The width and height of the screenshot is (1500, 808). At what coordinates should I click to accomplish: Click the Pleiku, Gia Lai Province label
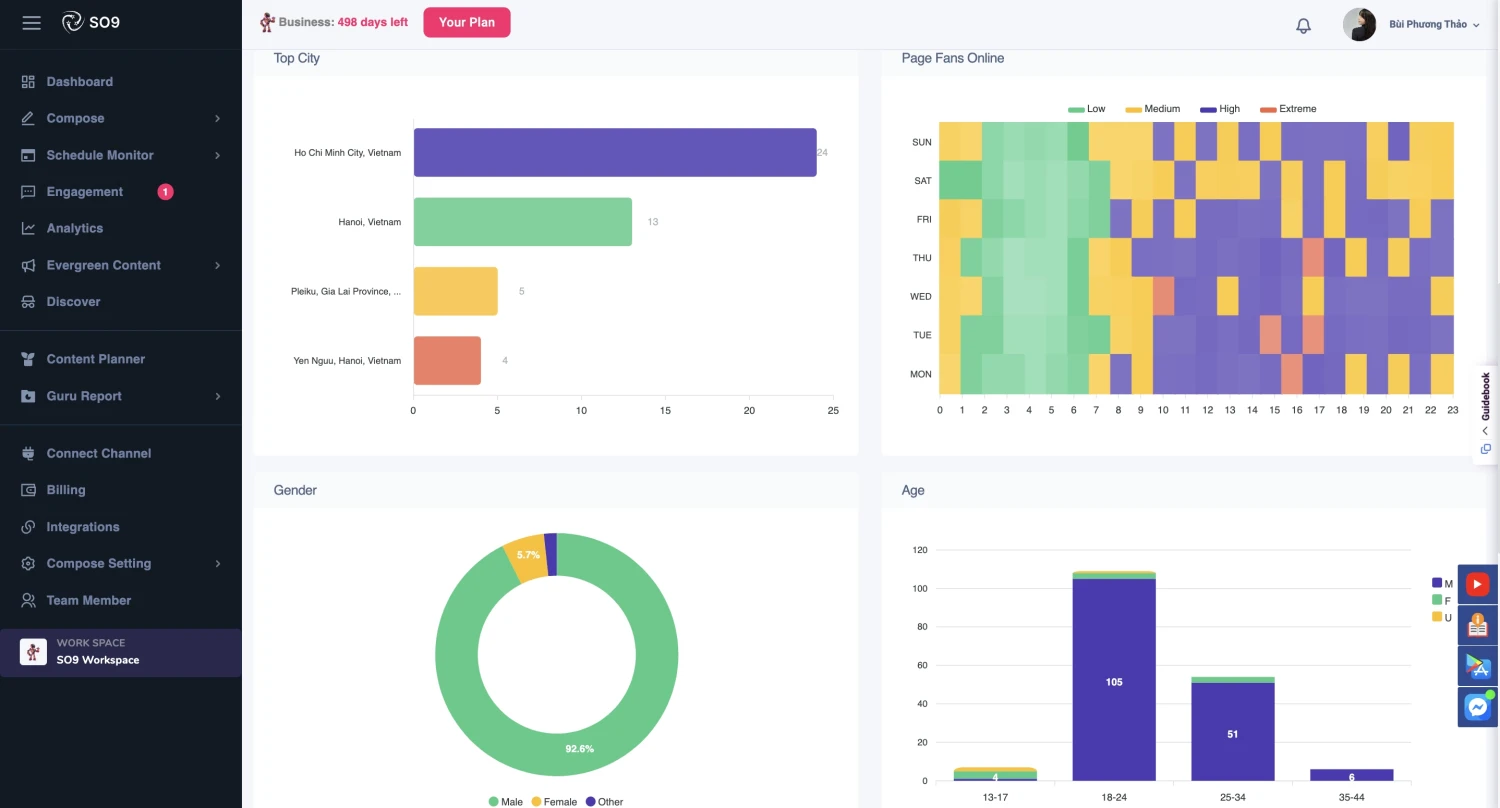pos(346,291)
